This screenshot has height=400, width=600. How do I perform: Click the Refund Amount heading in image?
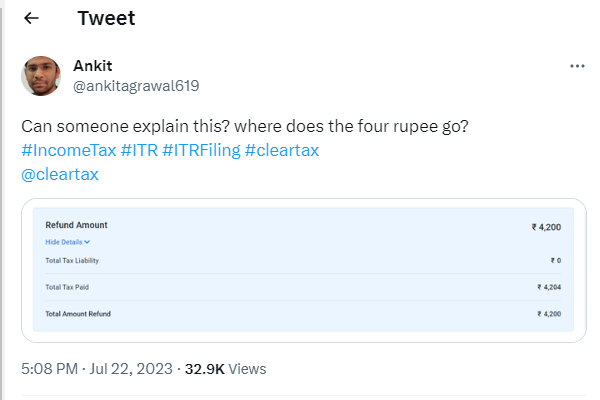(76, 225)
